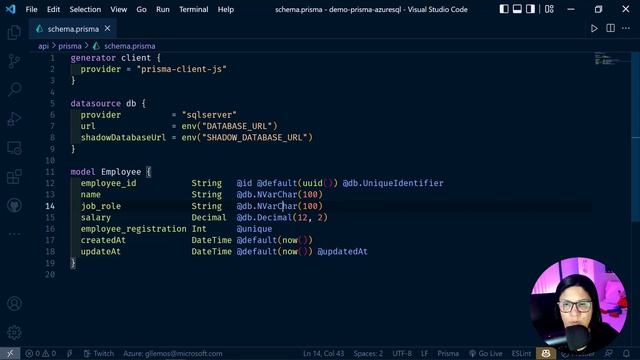Go to line via Ln 14, Col 43

(323, 353)
